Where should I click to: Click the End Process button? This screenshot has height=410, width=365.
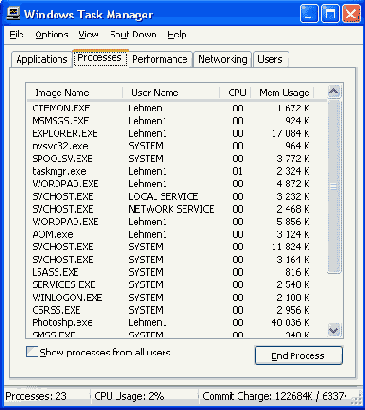pos(298,356)
